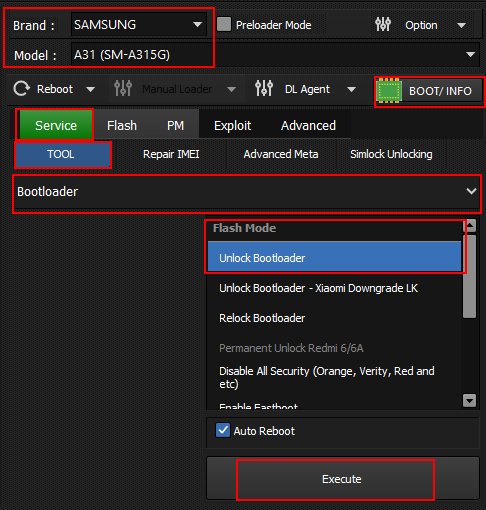The width and height of the screenshot is (486, 510).
Task: Click the list scrollbar up arrow
Action: point(470,226)
